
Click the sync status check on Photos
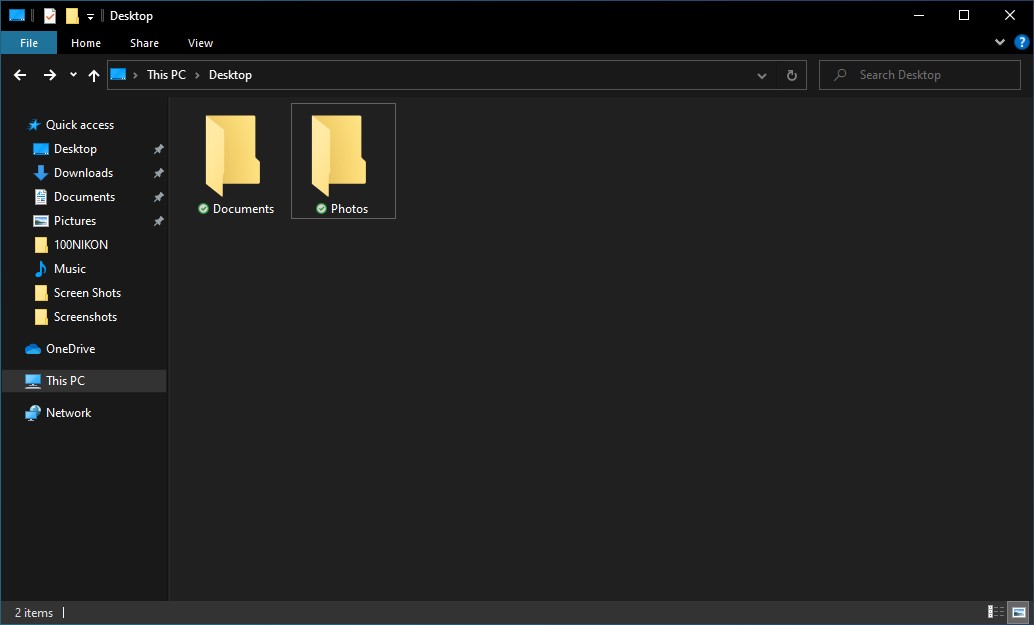321,209
